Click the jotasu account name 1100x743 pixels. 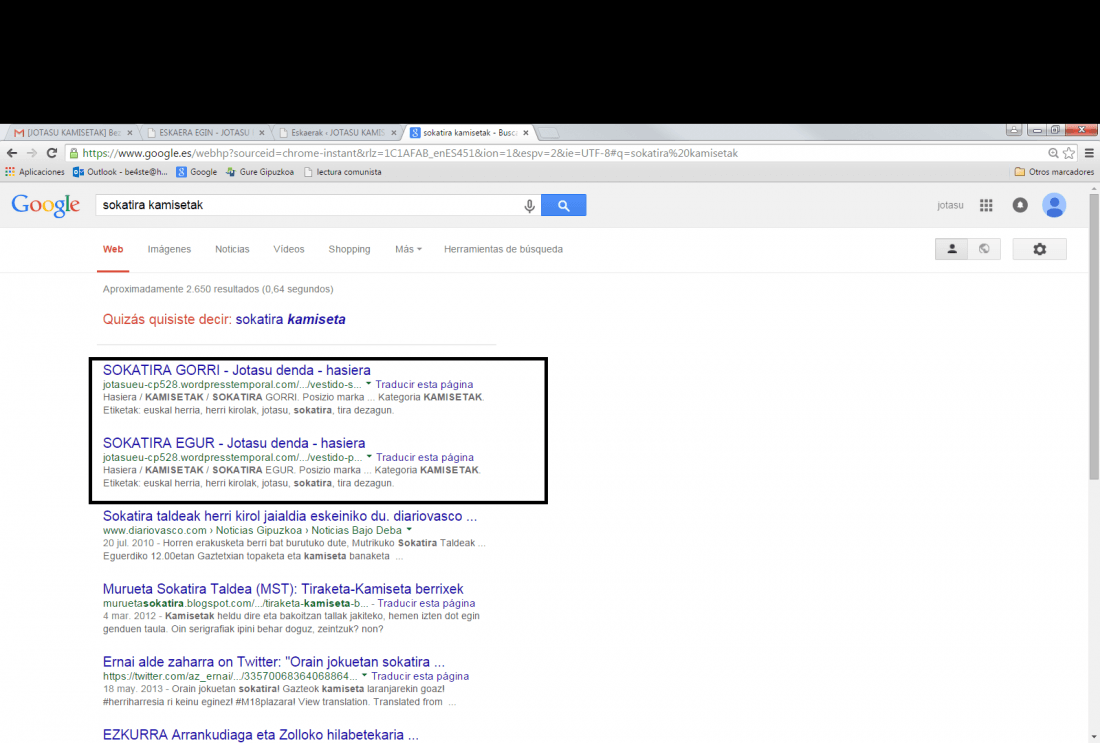click(x=950, y=205)
